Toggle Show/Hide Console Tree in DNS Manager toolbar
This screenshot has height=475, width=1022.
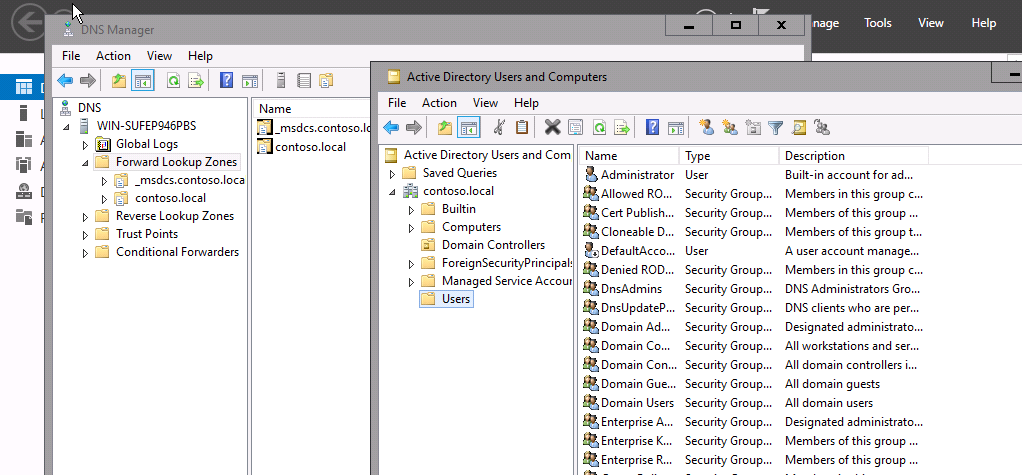(x=142, y=81)
